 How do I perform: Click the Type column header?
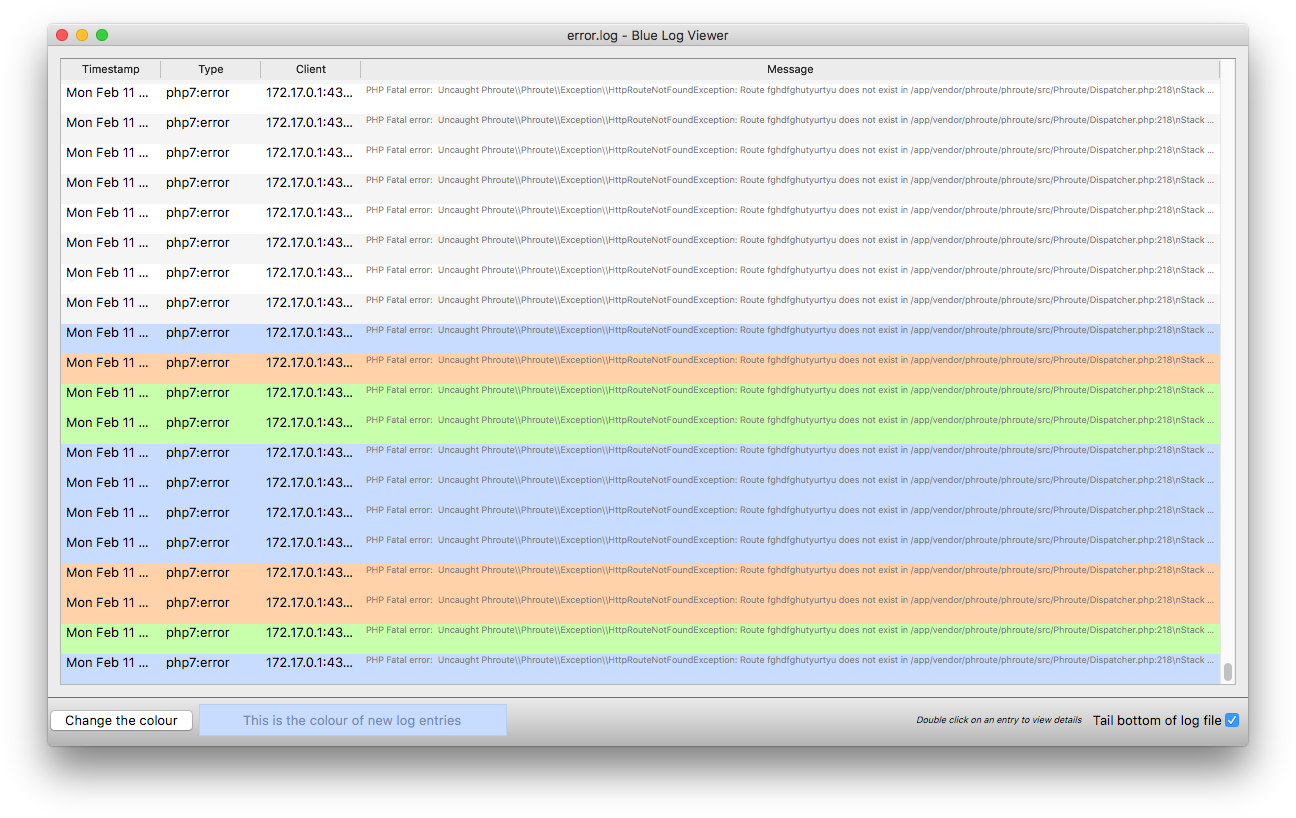(x=211, y=69)
